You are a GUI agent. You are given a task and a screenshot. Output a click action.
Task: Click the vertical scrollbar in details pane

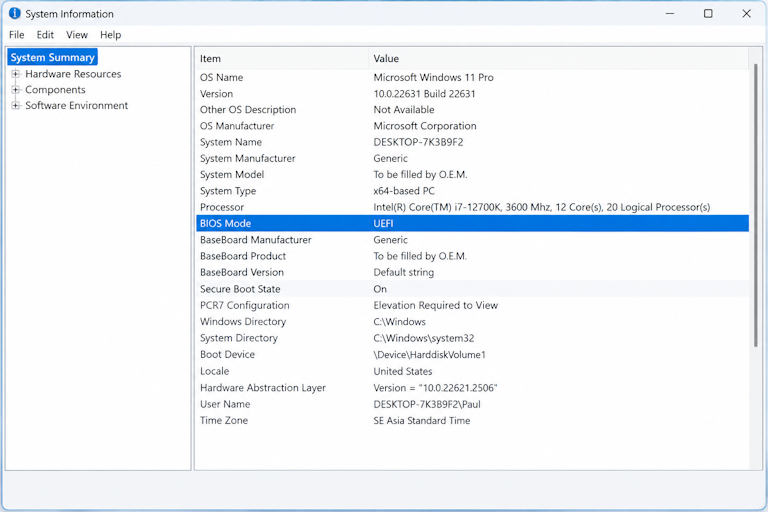pyautogui.click(x=756, y=206)
